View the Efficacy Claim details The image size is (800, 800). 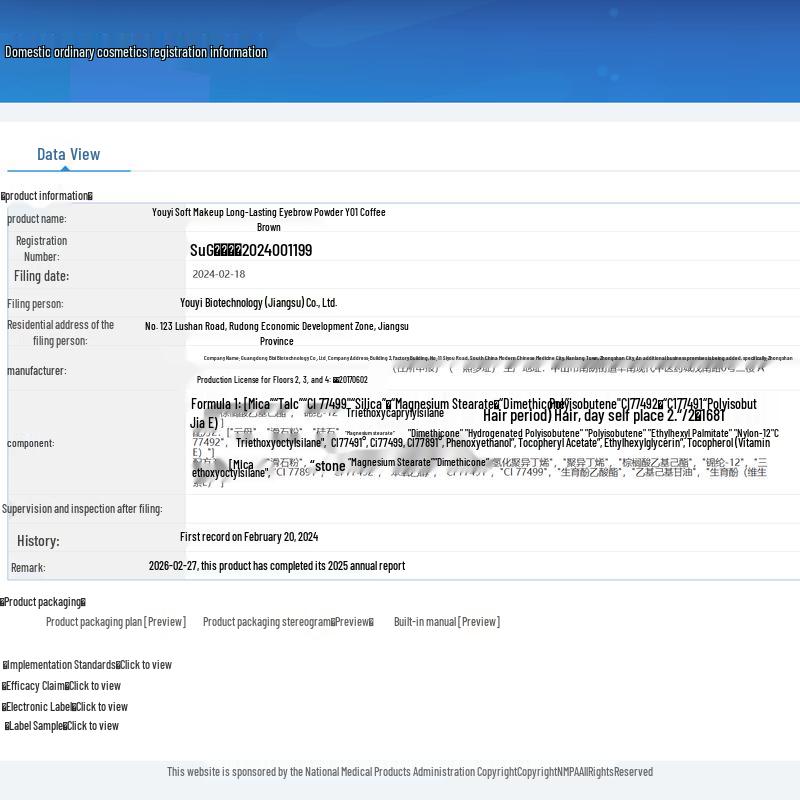click(x=61, y=686)
